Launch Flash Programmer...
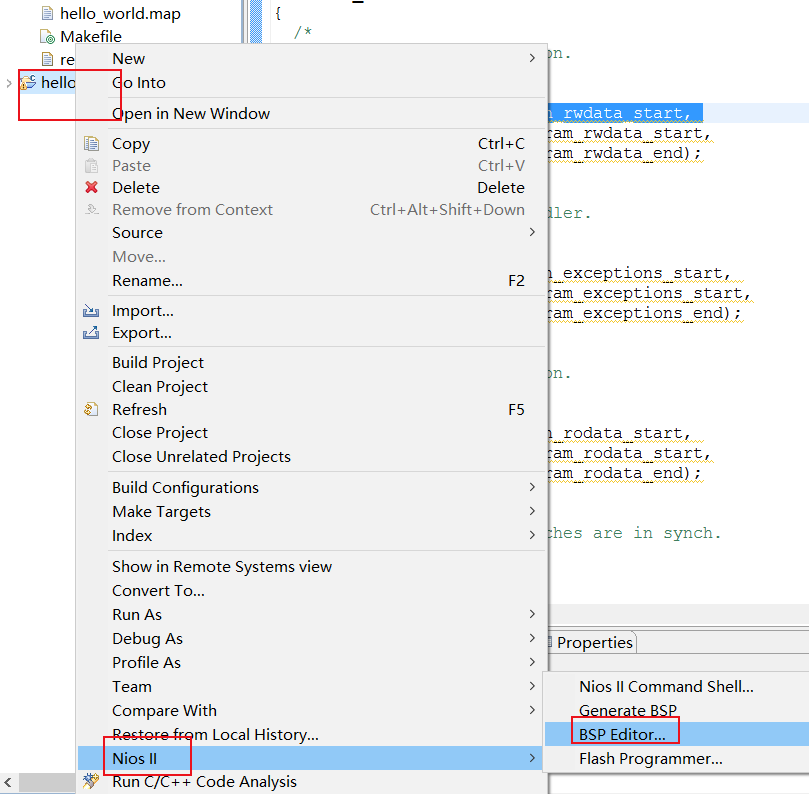This screenshot has height=794, width=809. [x=677, y=759]
